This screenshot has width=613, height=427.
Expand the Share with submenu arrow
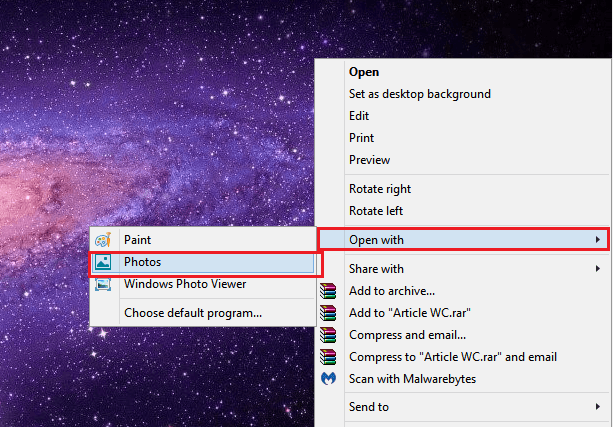point(597,269)
